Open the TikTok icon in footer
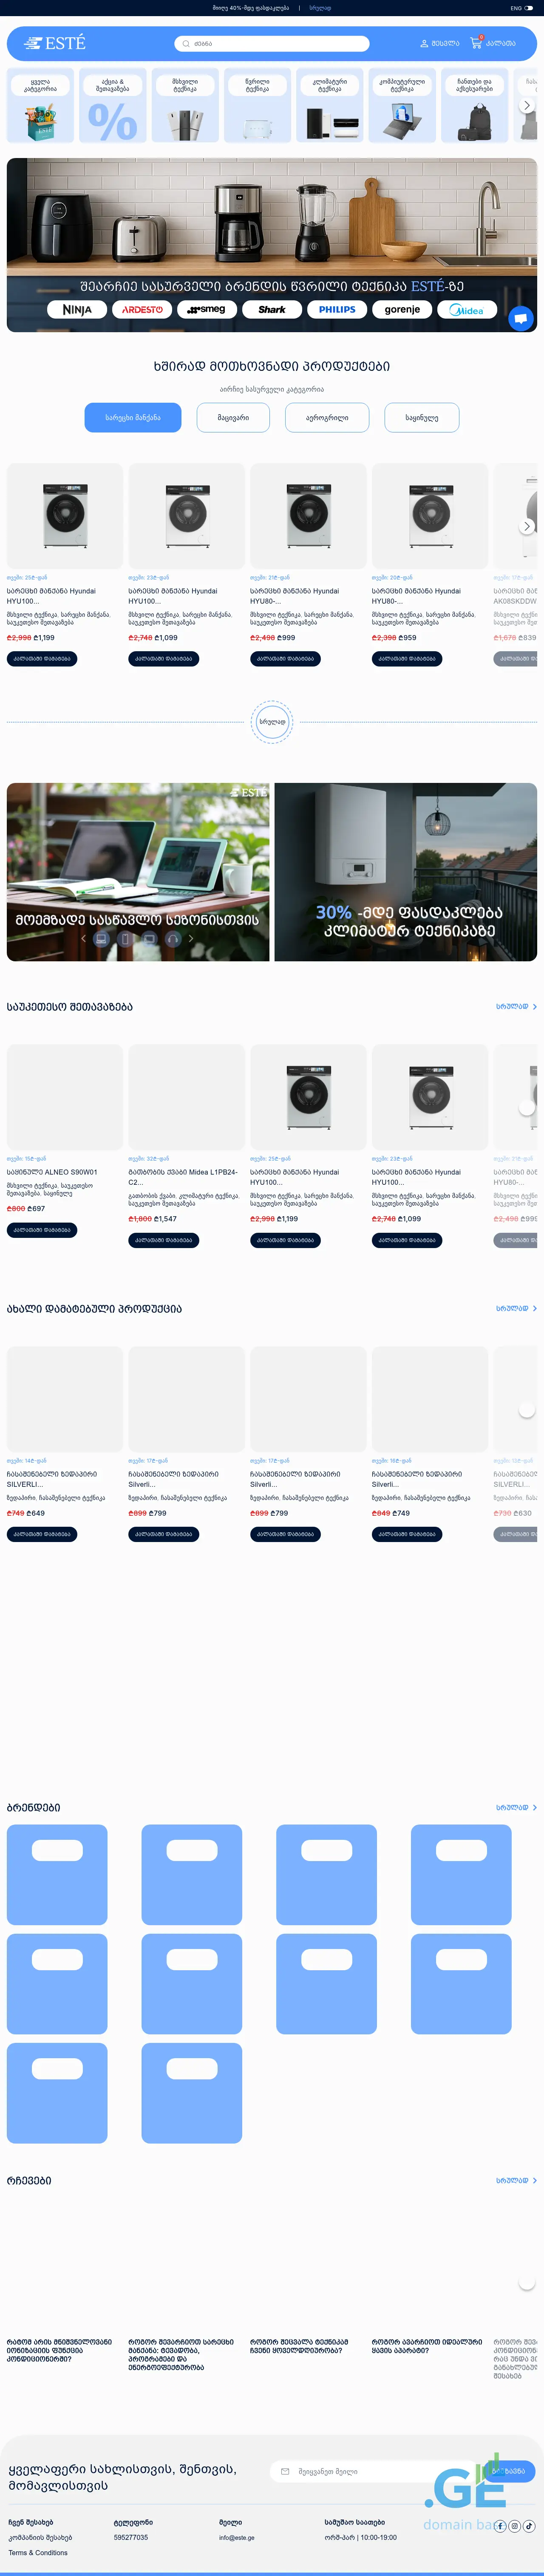Viewport: 544px width, 2576px height. click(x=529, y=2526)
